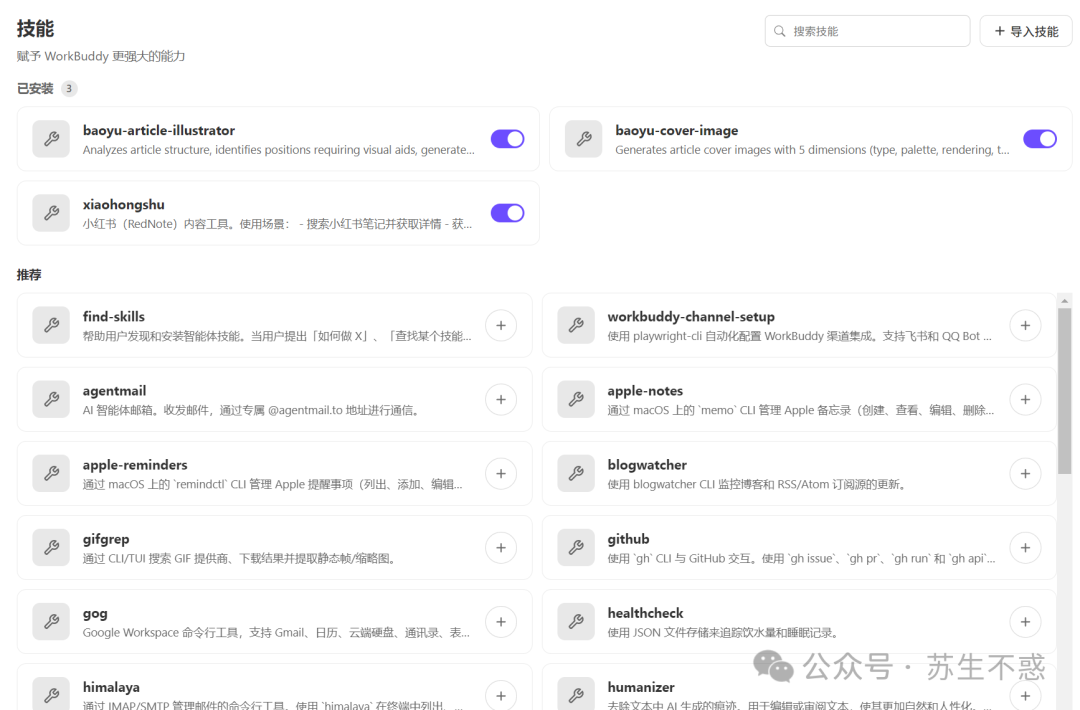Add himalaya skill via plus icon

(501, 696)
